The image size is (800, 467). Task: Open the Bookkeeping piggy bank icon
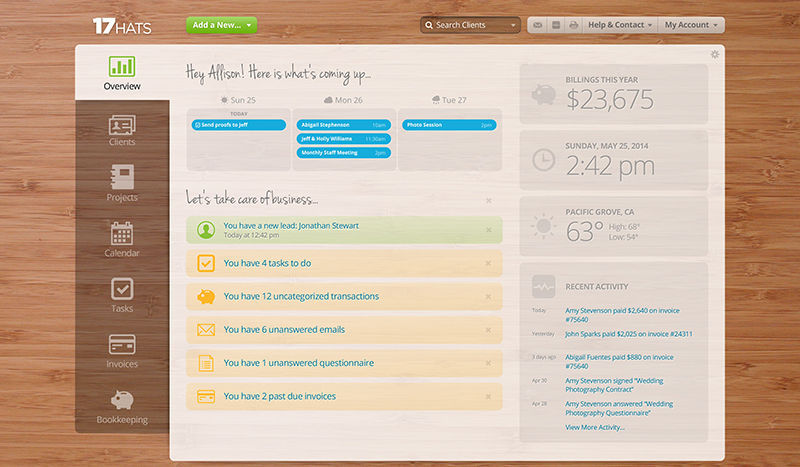point(122,406)
